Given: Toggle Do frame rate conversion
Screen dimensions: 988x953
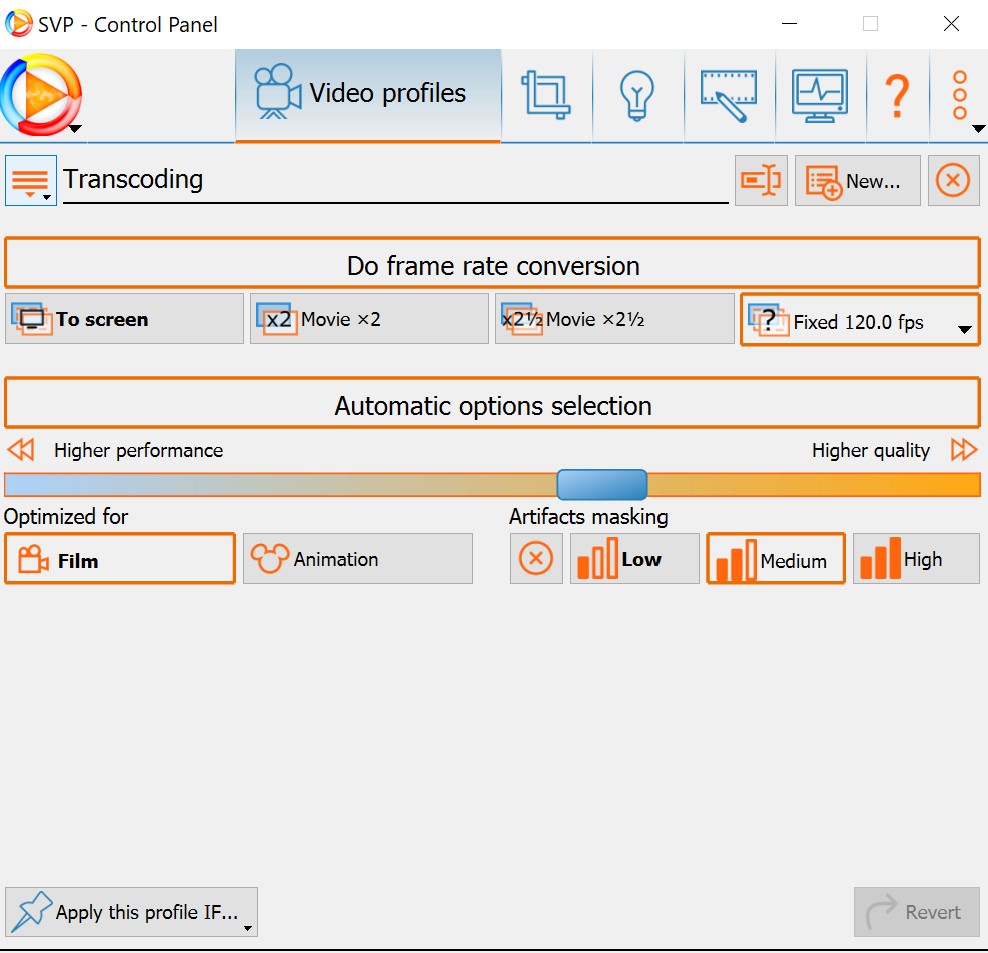Looking at the screenshot, I should point(492,265).
